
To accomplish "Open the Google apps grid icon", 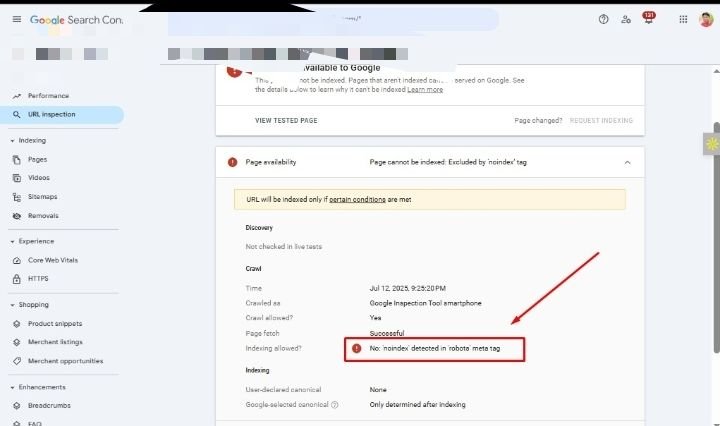I will [x=682, y=19].
